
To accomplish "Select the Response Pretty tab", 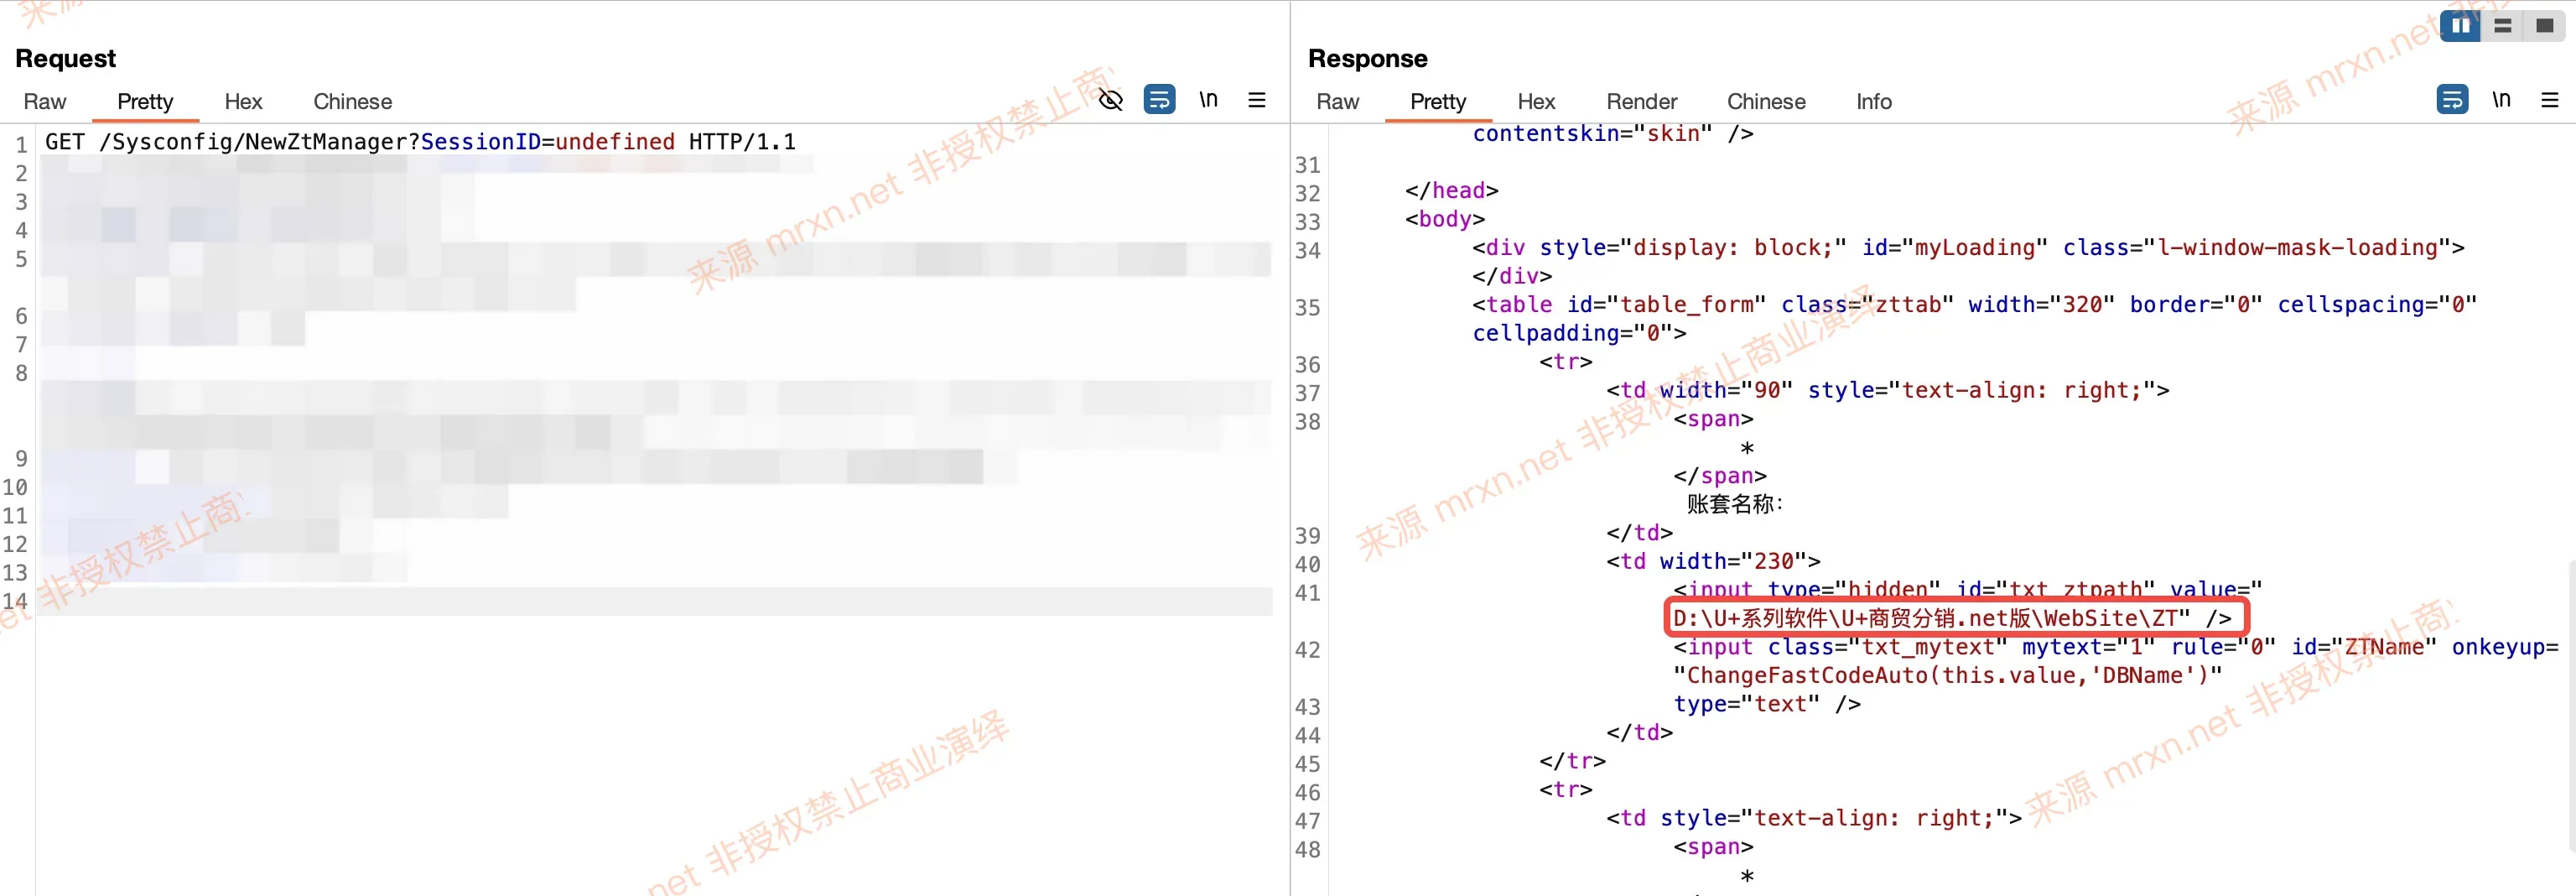I will 1438,102.
